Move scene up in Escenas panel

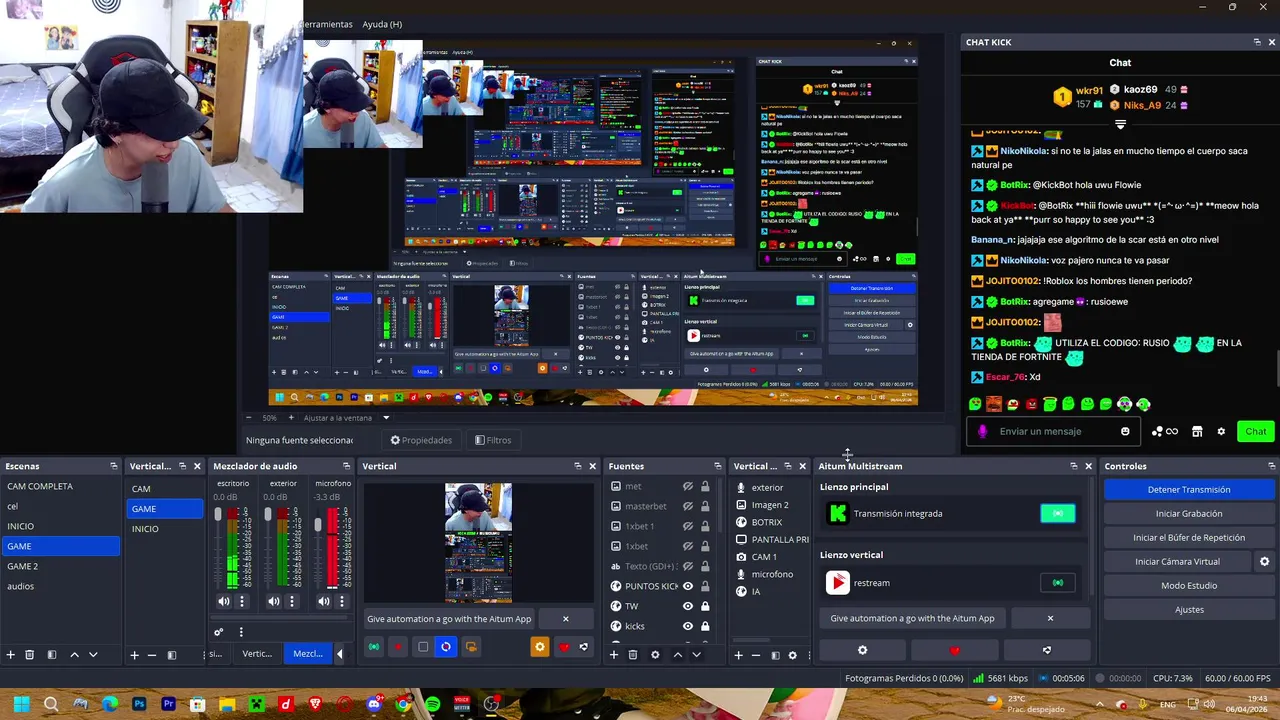(x=74, y=655)
